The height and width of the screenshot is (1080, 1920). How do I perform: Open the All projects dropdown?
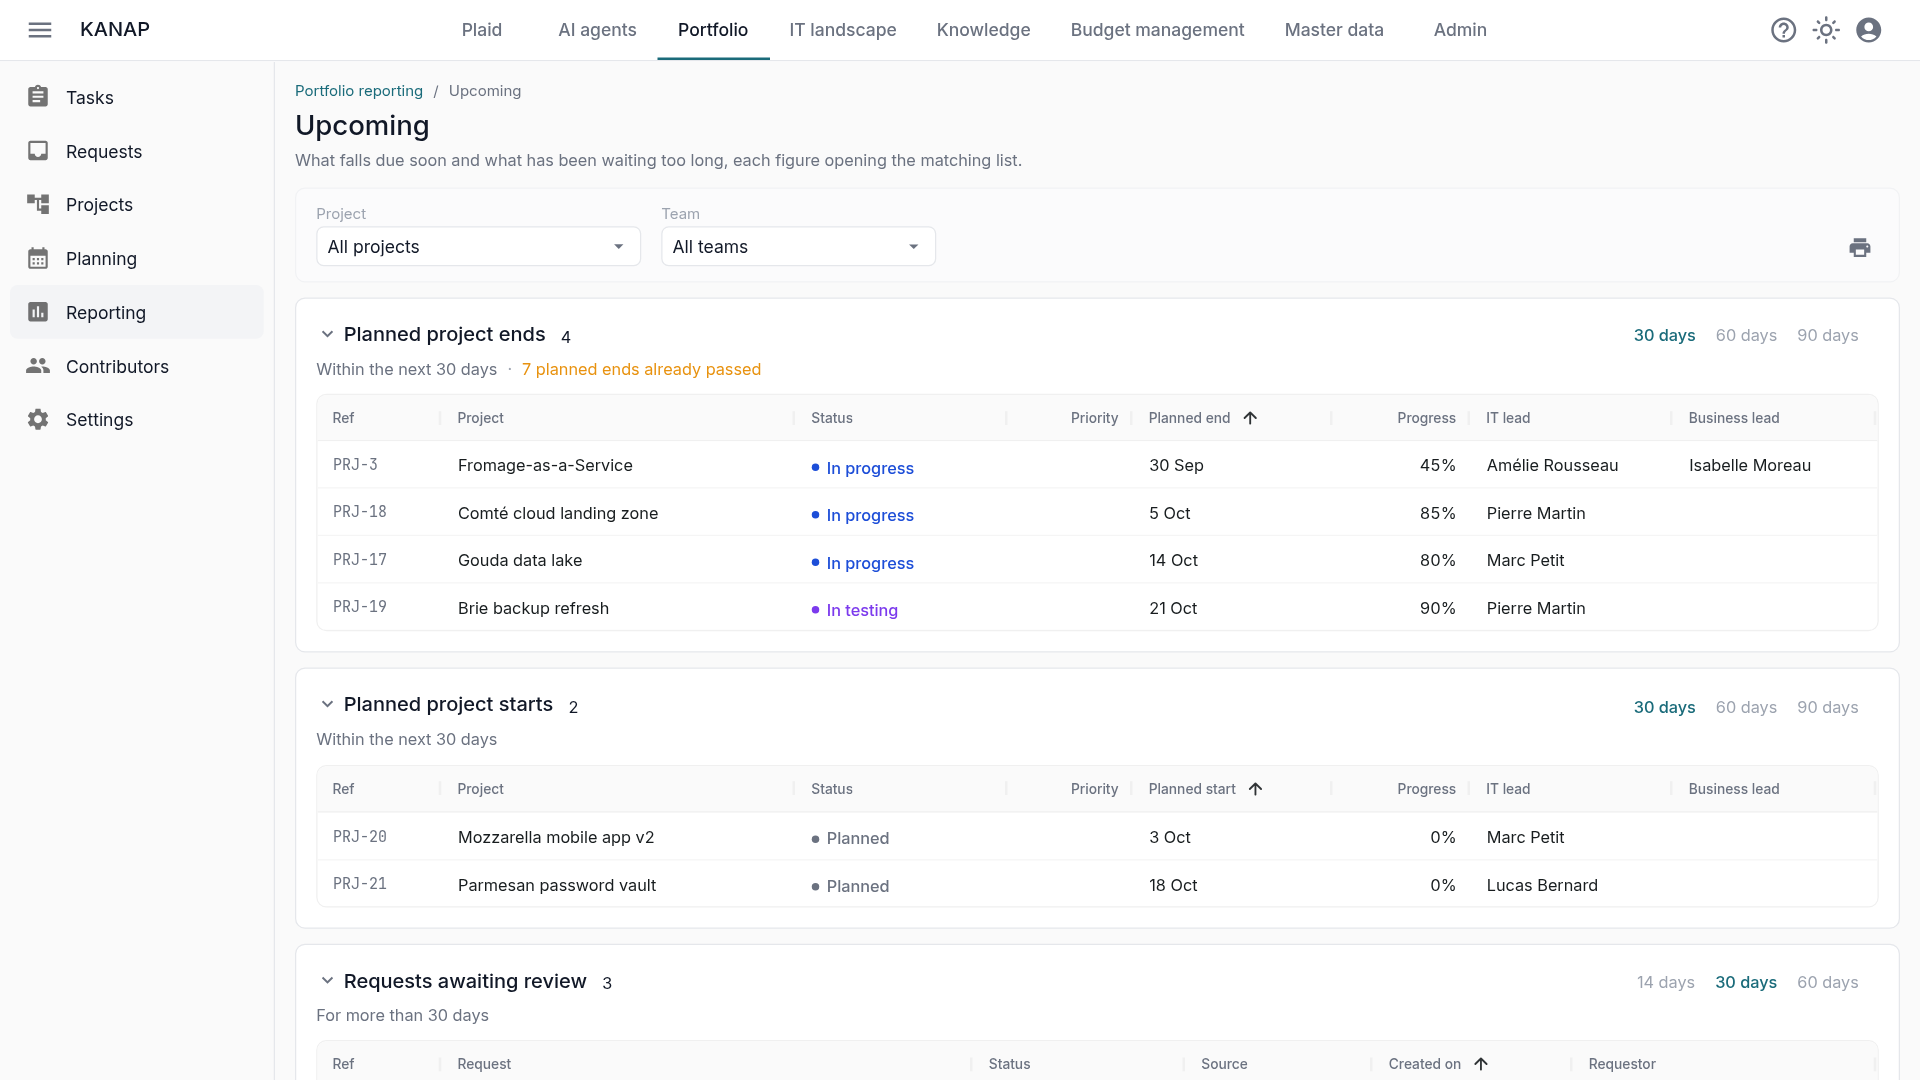click(478, 246)
